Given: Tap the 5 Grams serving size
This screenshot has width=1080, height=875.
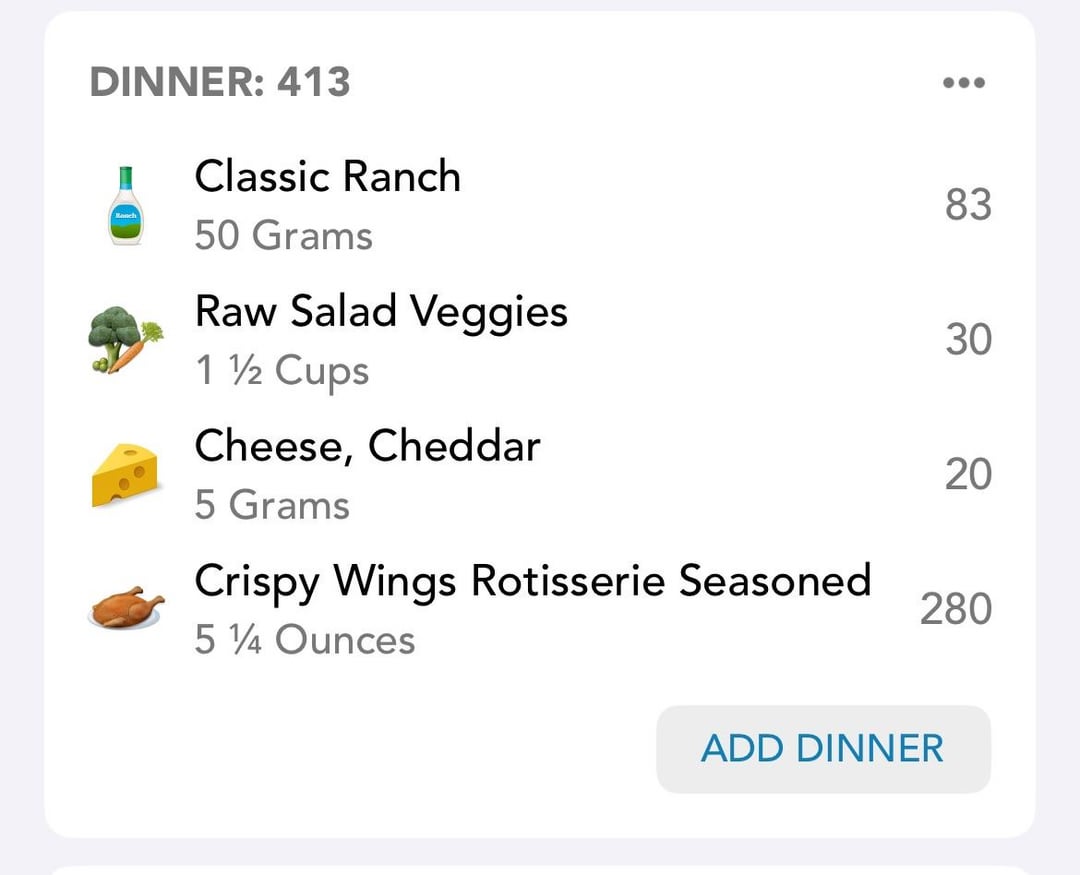Looking at the screenshot, I should pos(272,505).
